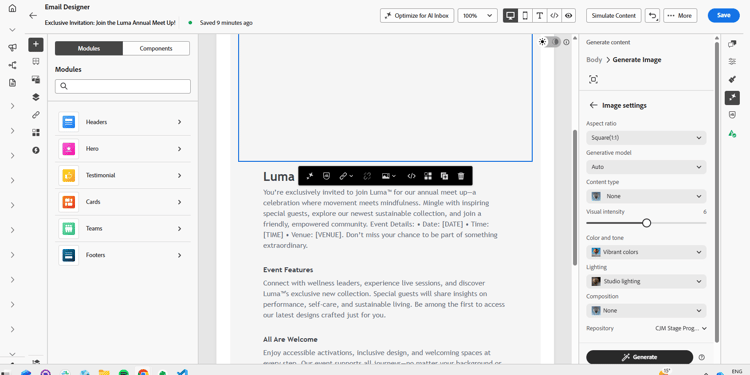Switch to mobile phone preview

tap(525, 15)
